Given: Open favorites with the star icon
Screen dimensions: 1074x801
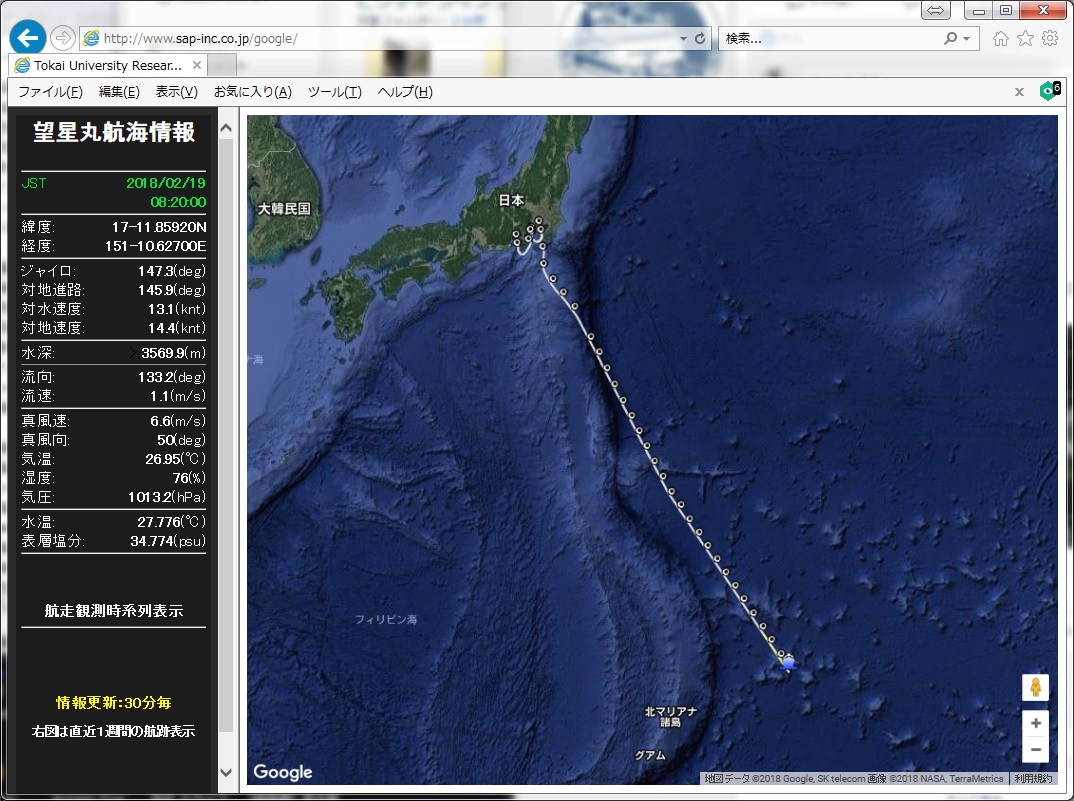Looking at the screenshot, I should point(1025,38).
